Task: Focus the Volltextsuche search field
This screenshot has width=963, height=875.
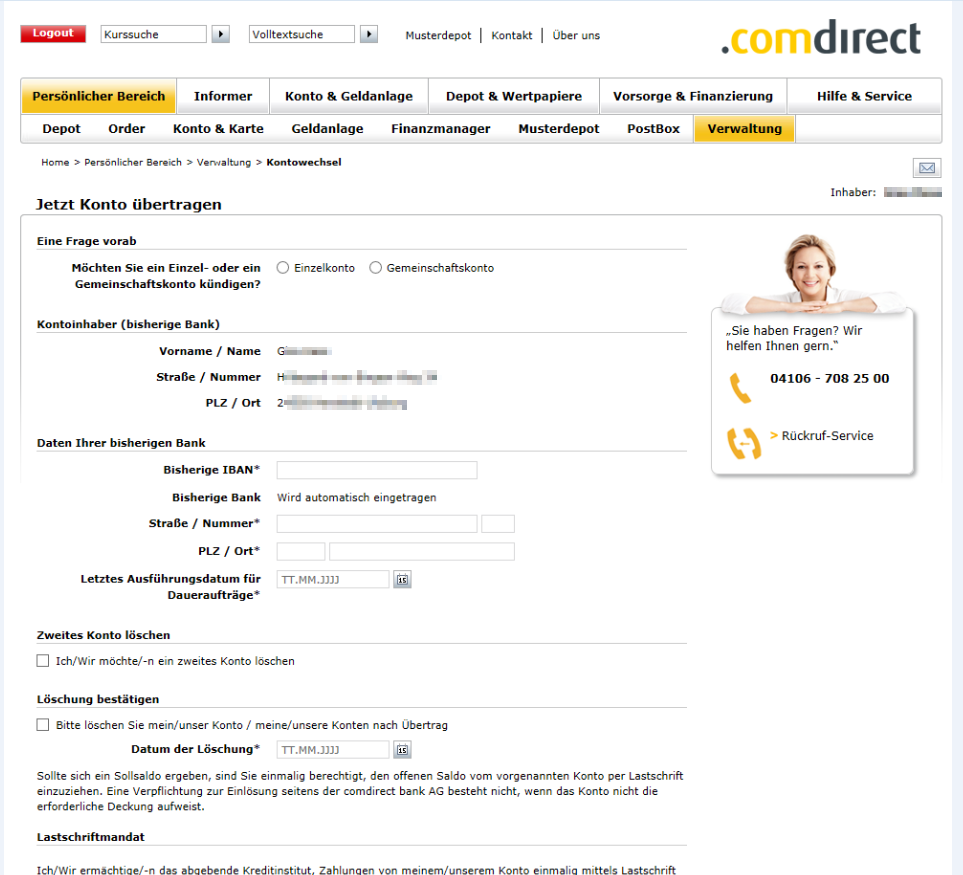Action: point(302,34)
